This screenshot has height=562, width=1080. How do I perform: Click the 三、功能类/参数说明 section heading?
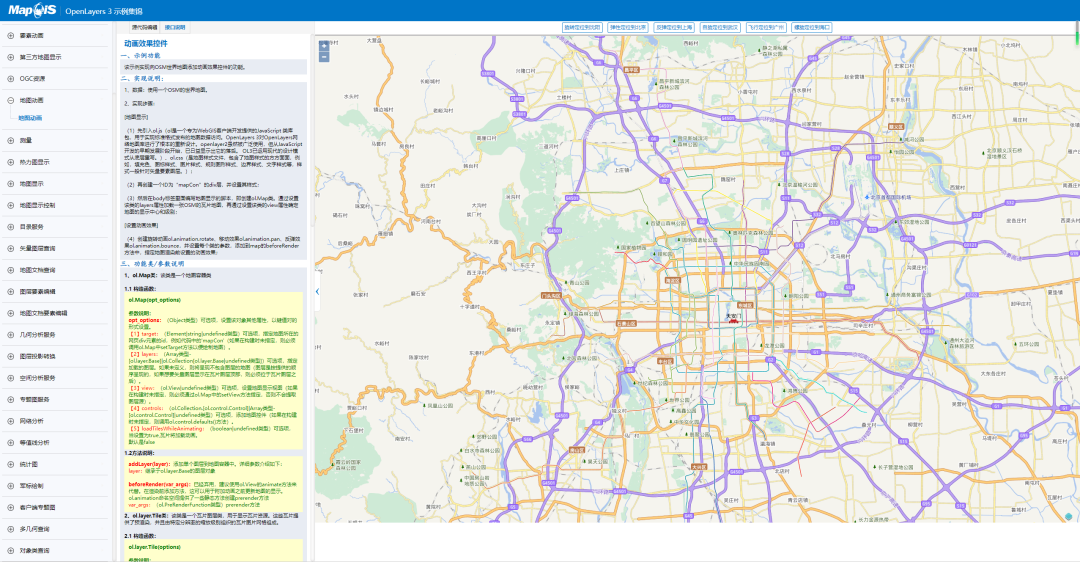[x=152, y=264]
